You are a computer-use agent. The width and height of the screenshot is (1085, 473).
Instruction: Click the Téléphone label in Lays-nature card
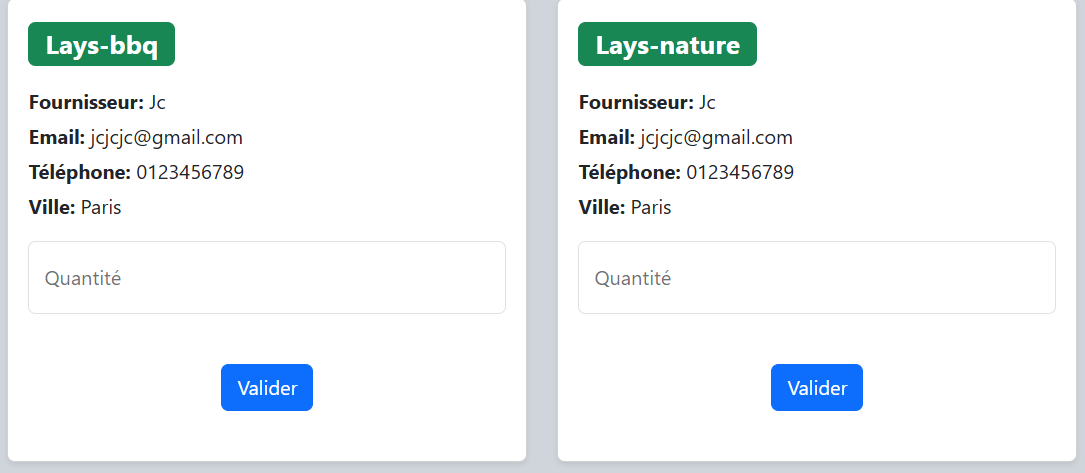pyautogui.click(x=630, y=173)
